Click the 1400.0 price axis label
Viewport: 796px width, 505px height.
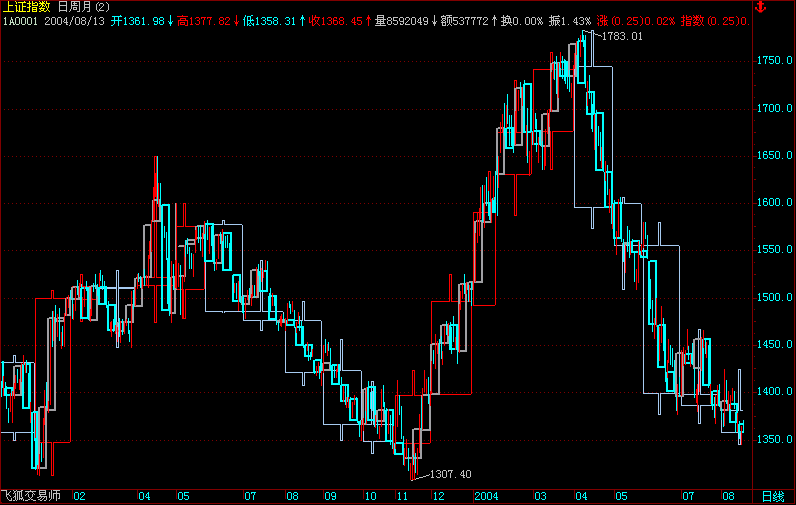pyautogui.click(x=774, y=391)
